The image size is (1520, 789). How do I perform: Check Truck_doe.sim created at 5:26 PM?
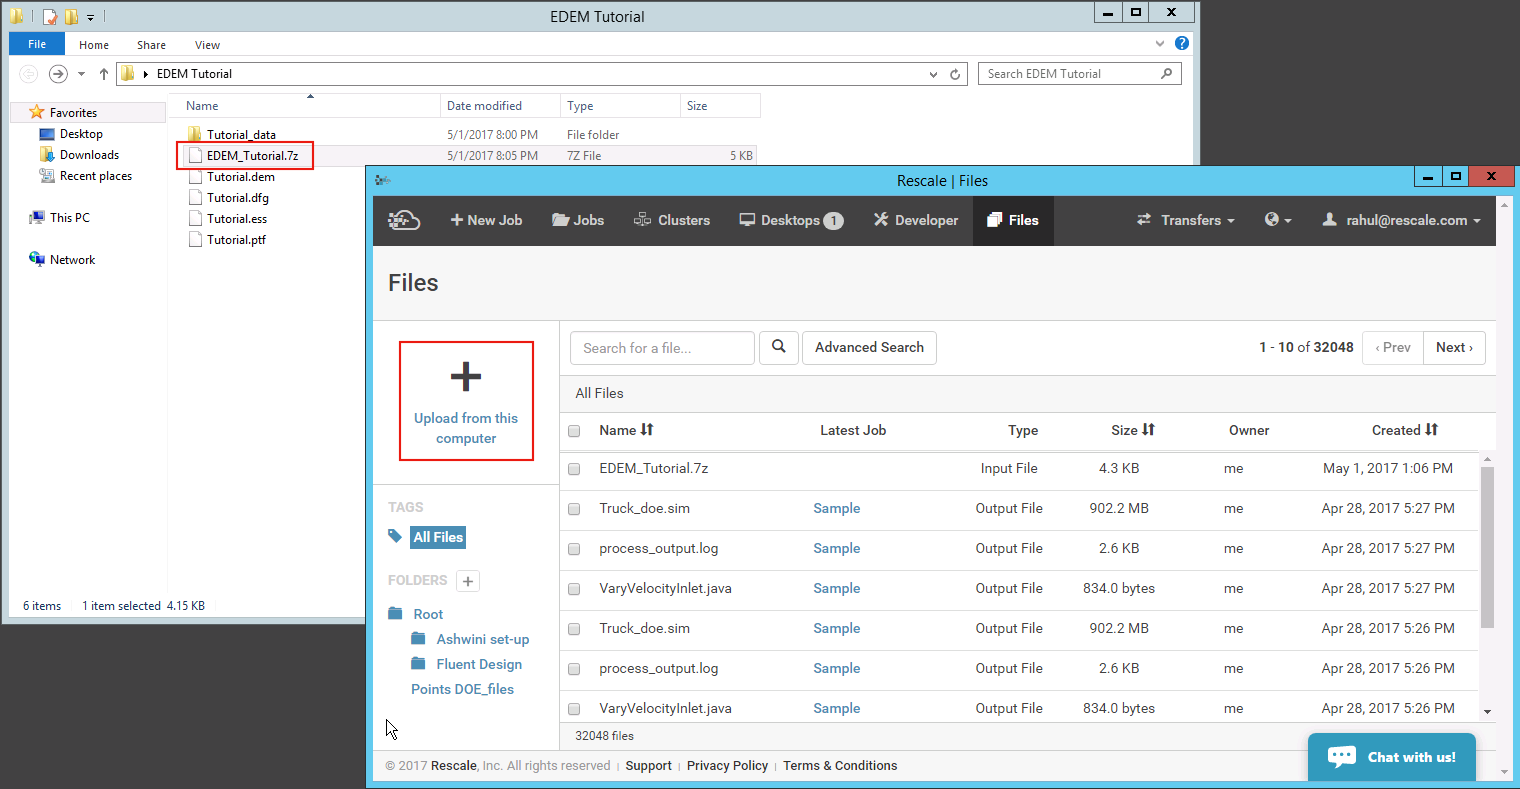[x=574, y=629]
